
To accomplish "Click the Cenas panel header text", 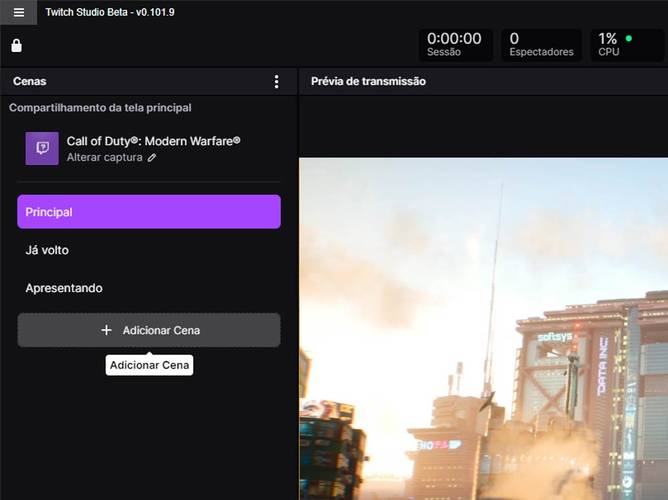I will tap(29, 81).
